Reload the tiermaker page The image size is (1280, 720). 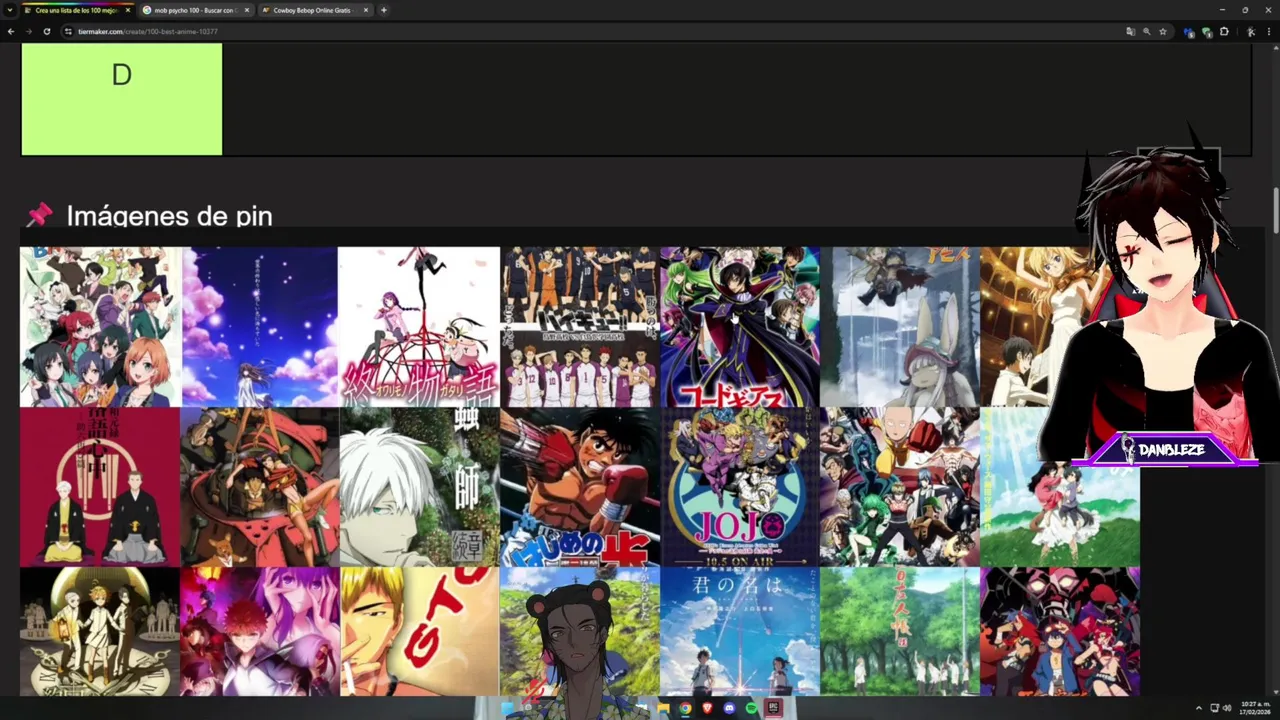[x=46, y=31]
